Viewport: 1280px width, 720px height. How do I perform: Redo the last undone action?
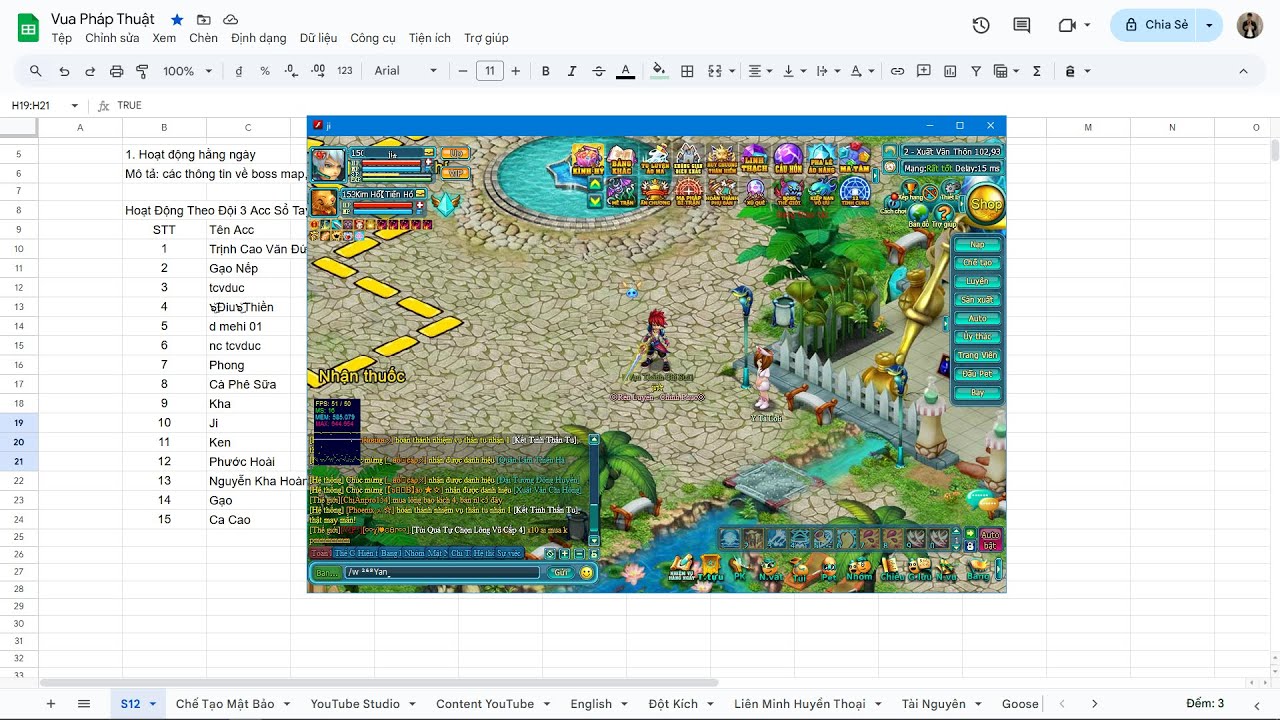(90, 71)
